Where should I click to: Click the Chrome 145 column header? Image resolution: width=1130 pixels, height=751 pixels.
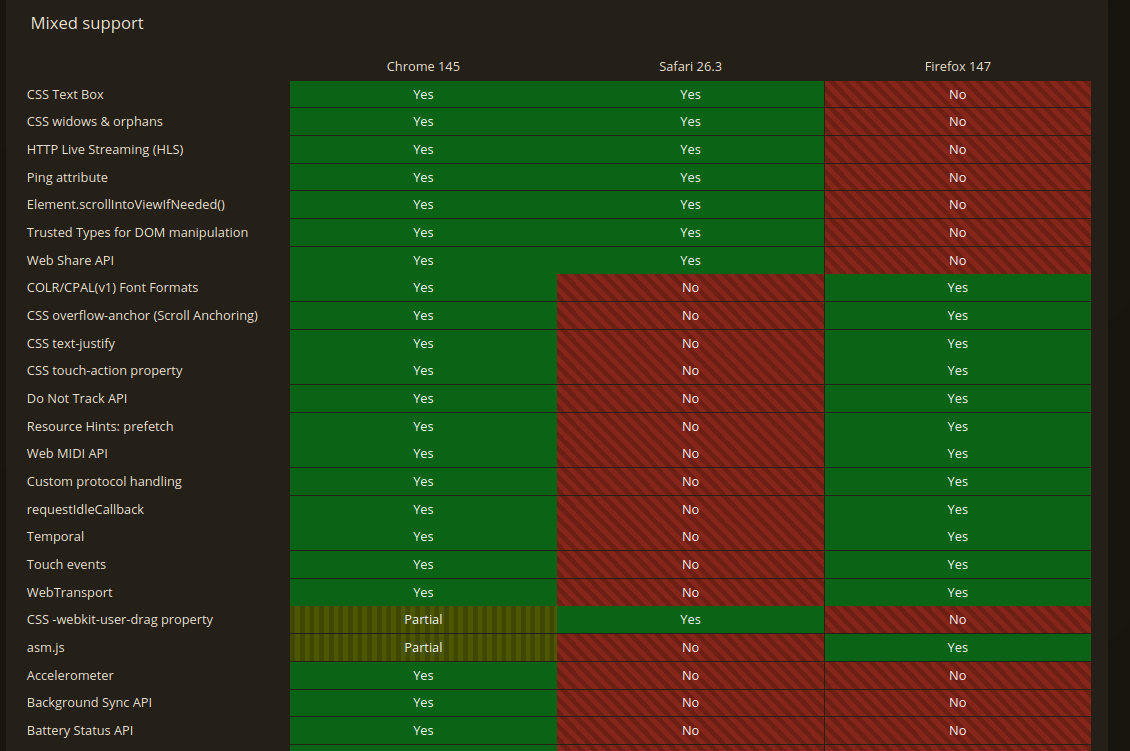[x=423, y=66]
